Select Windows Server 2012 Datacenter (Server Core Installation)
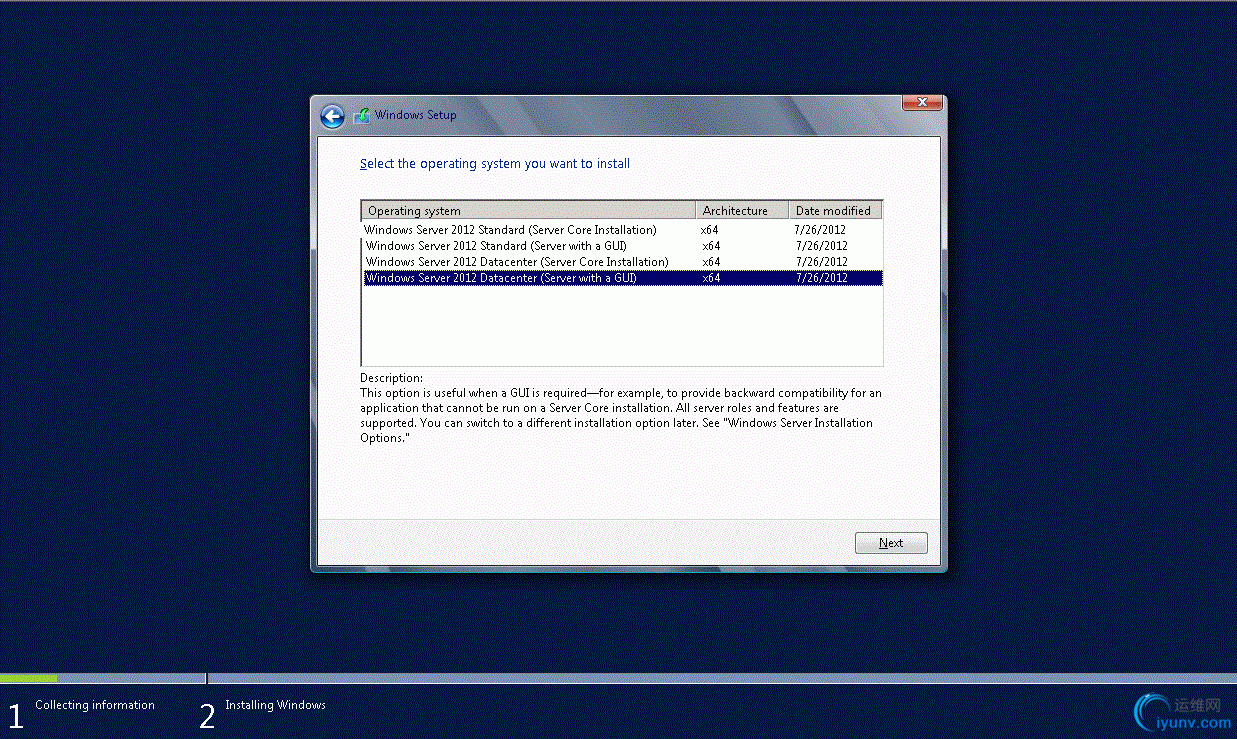1237x739 pixels. click(622, 262)
